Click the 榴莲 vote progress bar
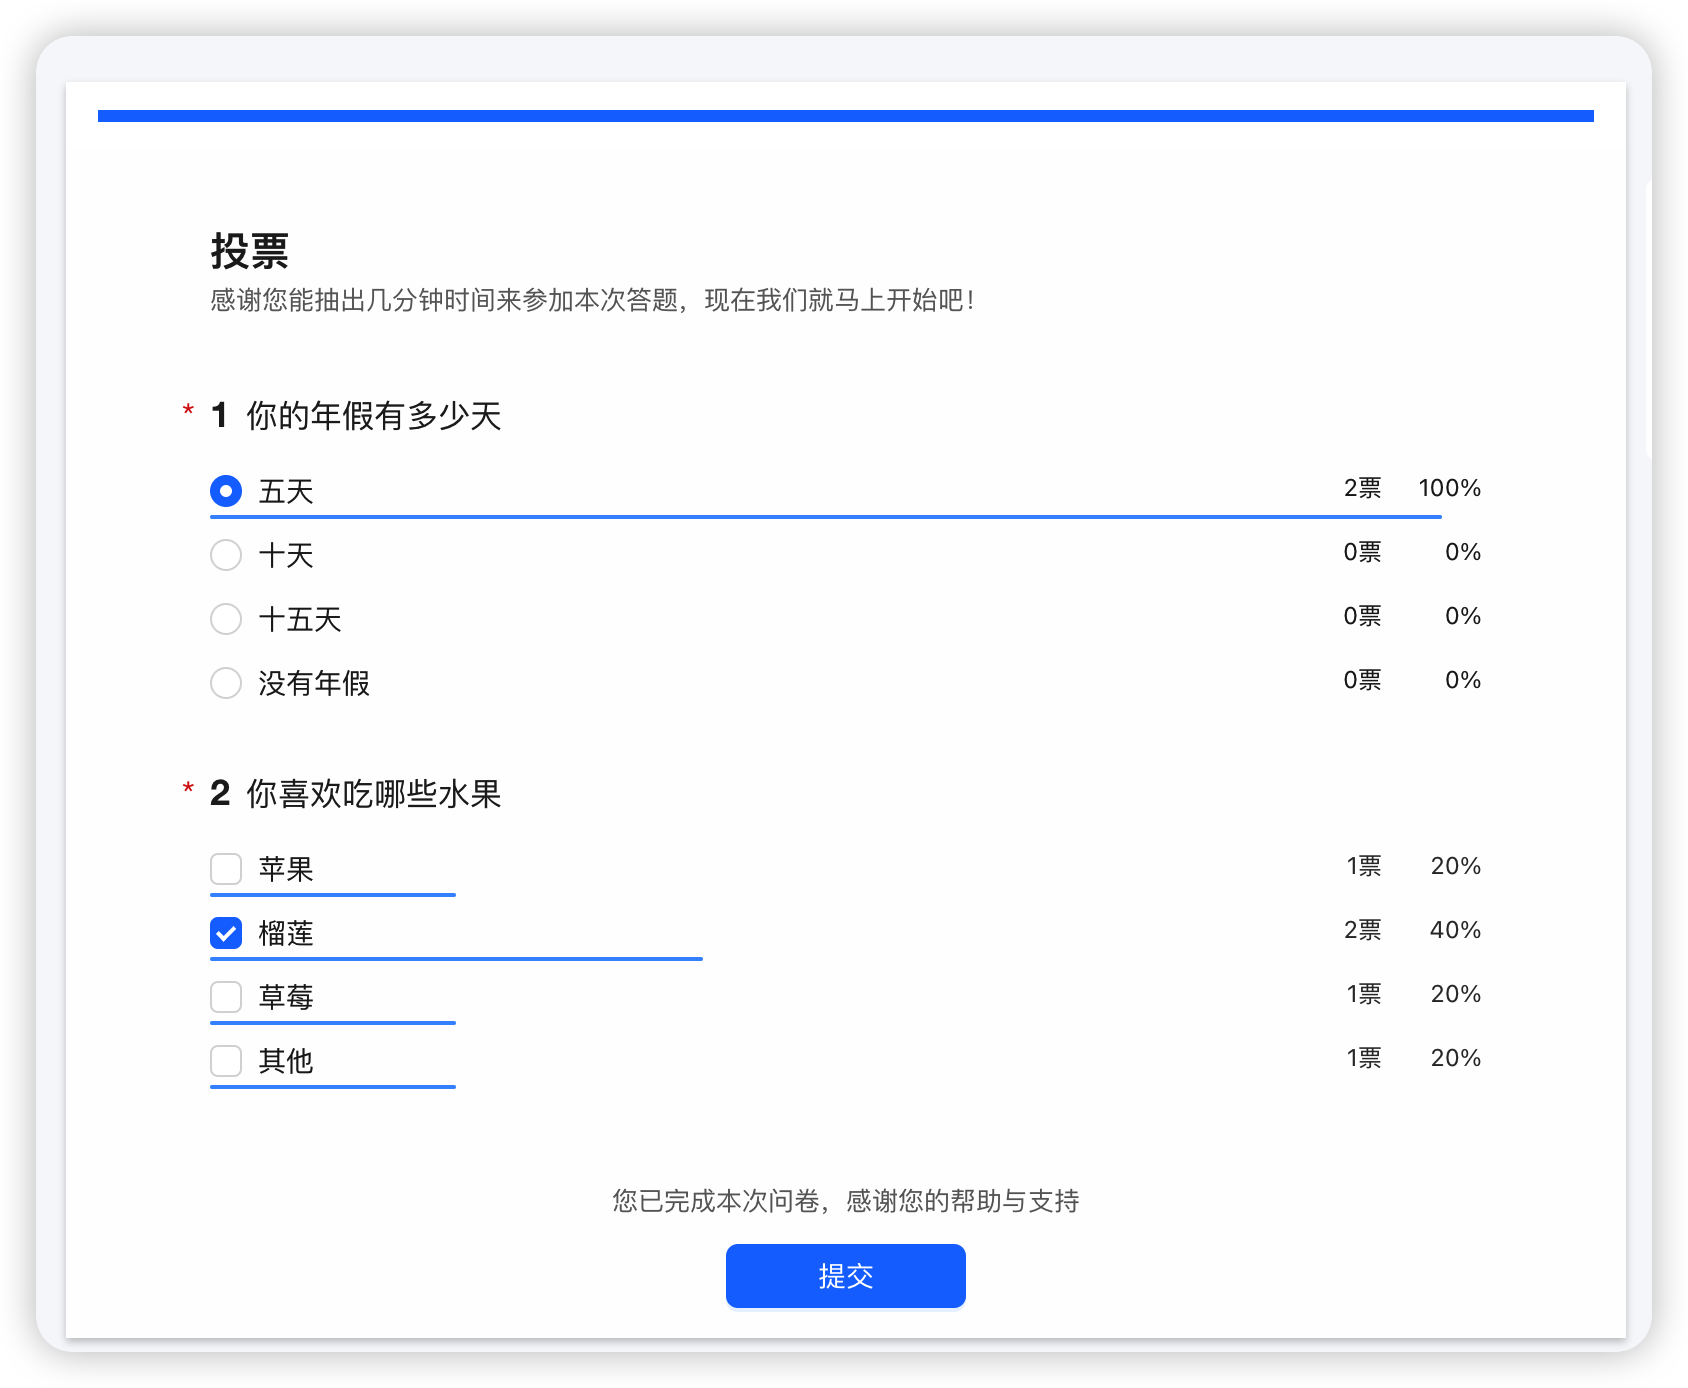This screenshot has height=1388, width=1688. 456,959
